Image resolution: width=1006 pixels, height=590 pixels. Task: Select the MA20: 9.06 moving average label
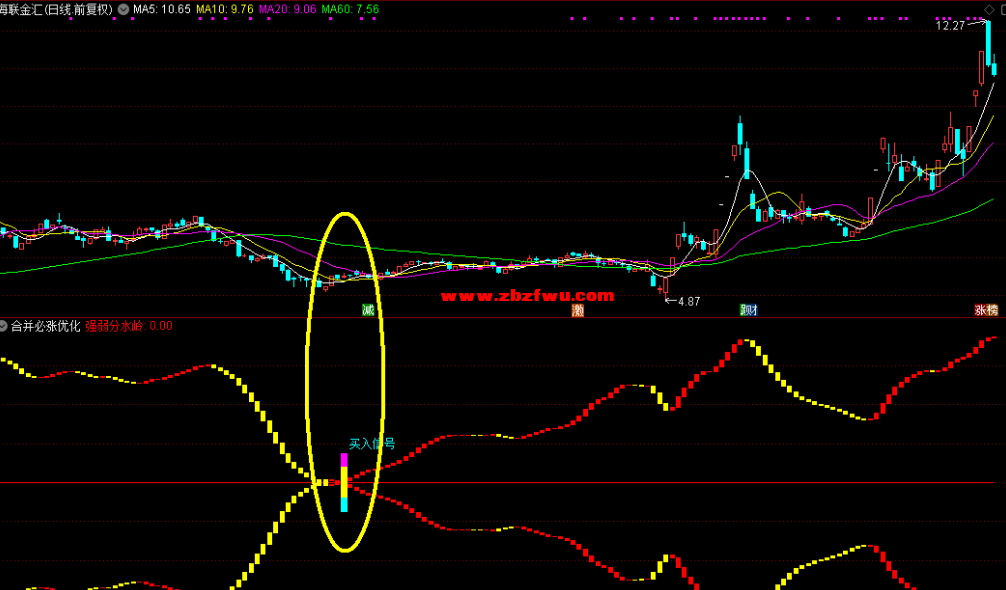click(287, 9)
